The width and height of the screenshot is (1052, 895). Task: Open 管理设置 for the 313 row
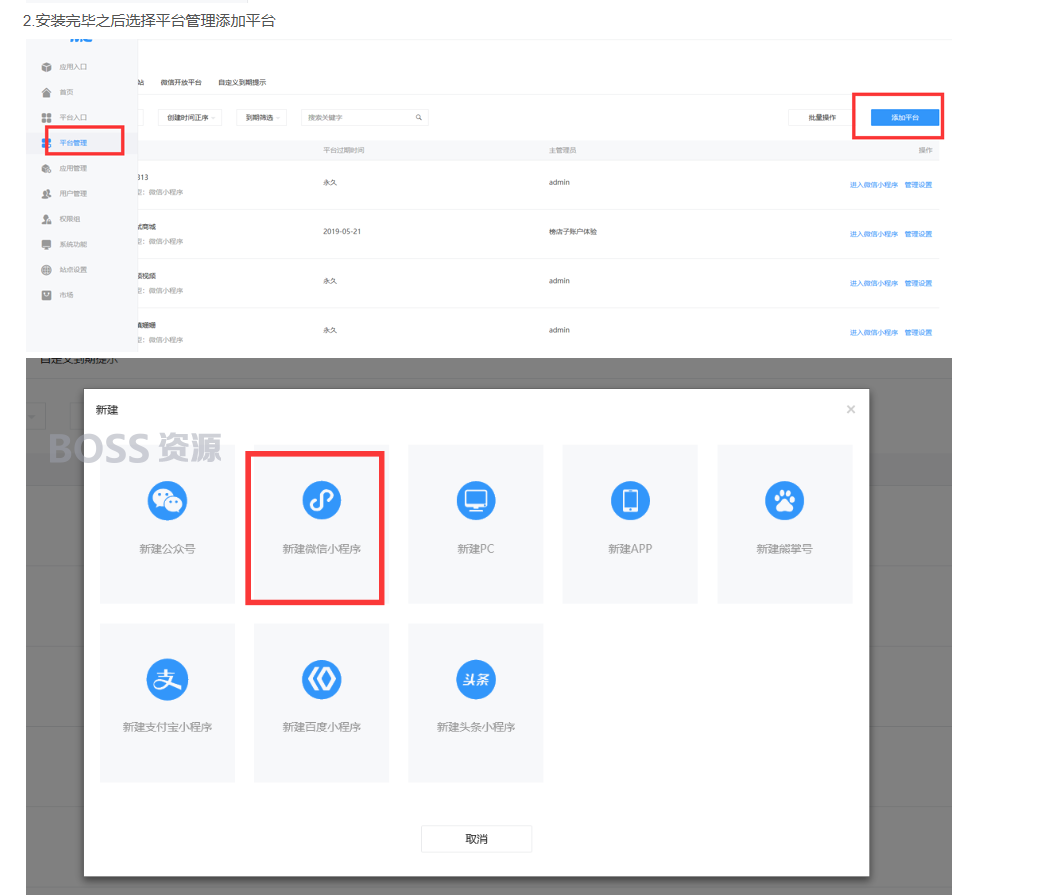tap(918, 185)
